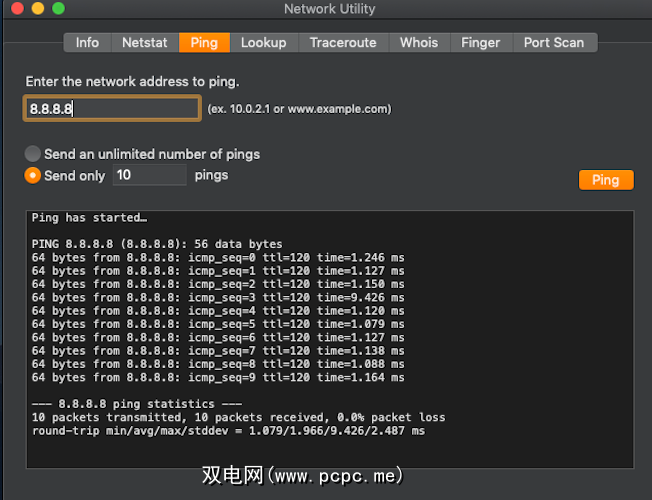Click the round-trip min/avg/max/stddev result line
Screen dimensions: 652x500
pyautogui.click(x=228, y=431)
